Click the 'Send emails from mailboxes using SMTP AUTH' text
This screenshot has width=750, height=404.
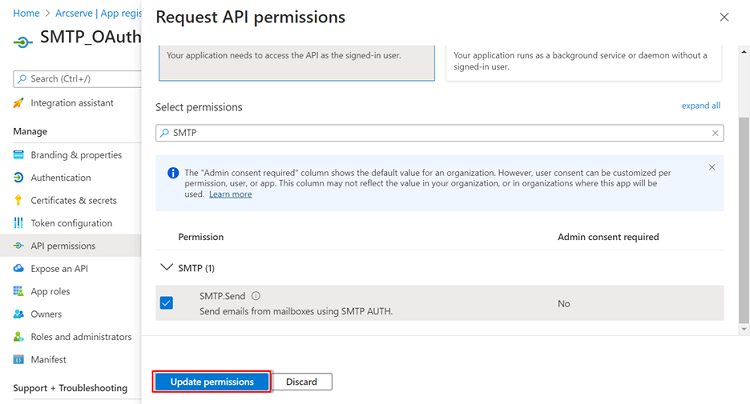(x=296, y=311)
